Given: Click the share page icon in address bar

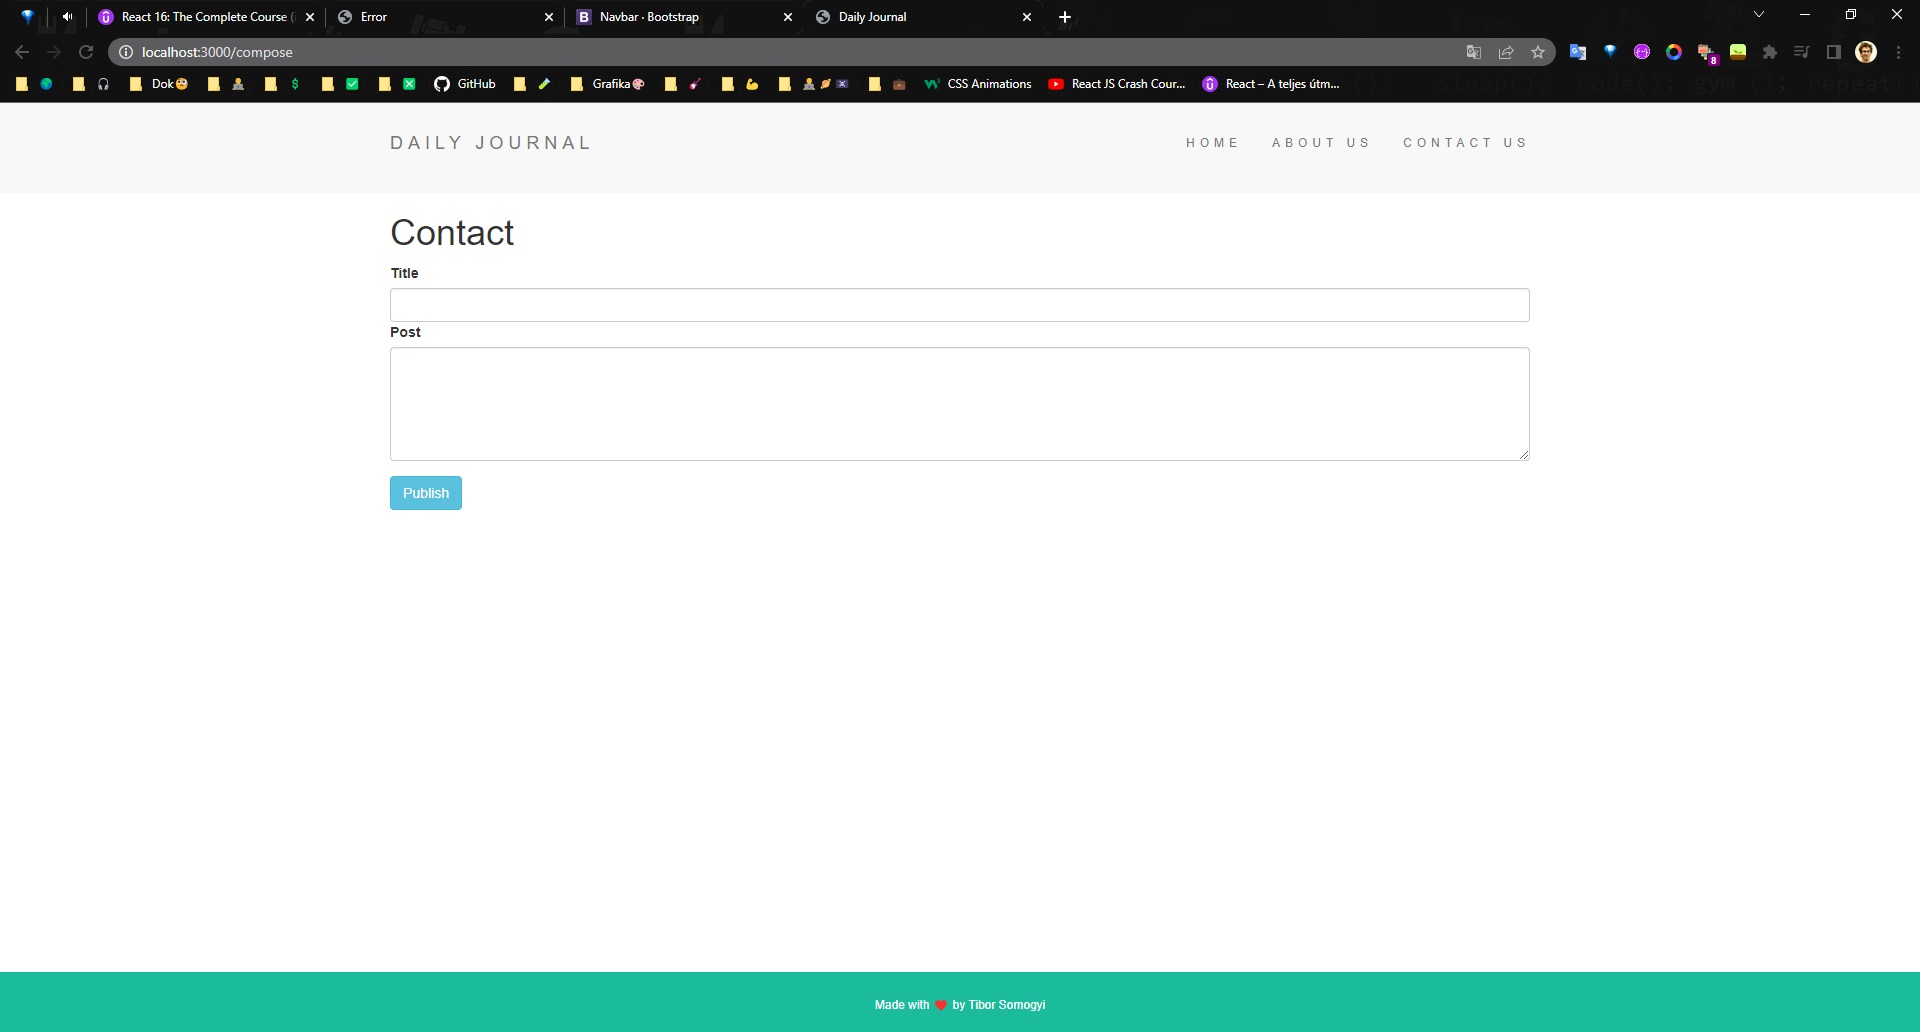Looking at the screenshot, I should [x=1506, y=52].
